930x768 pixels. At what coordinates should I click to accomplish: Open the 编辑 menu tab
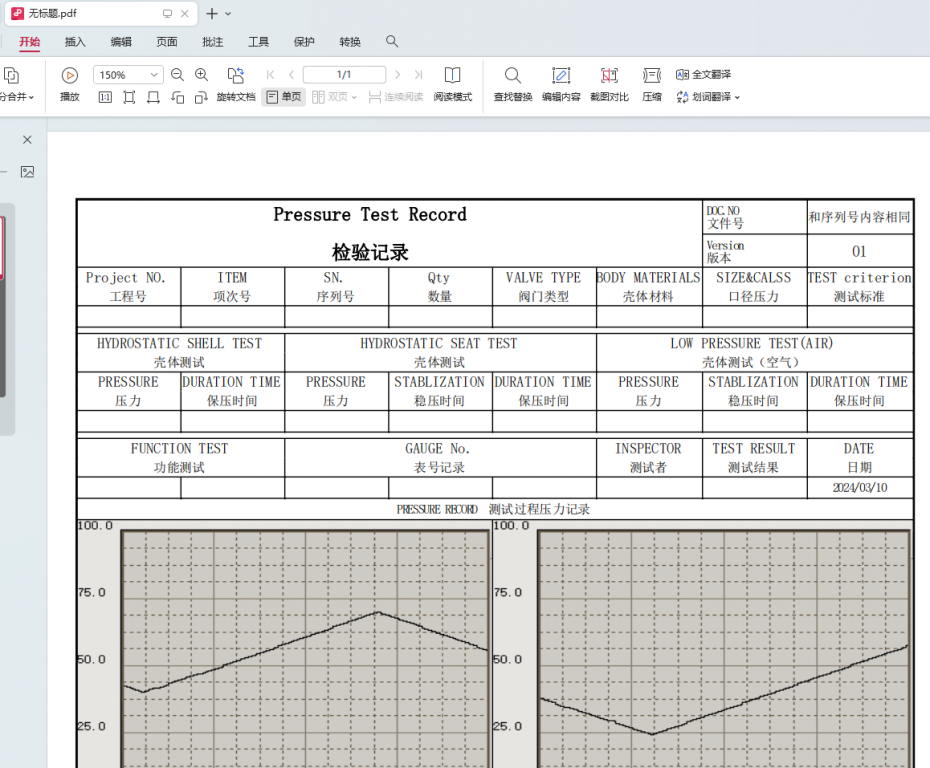[121, 42]
